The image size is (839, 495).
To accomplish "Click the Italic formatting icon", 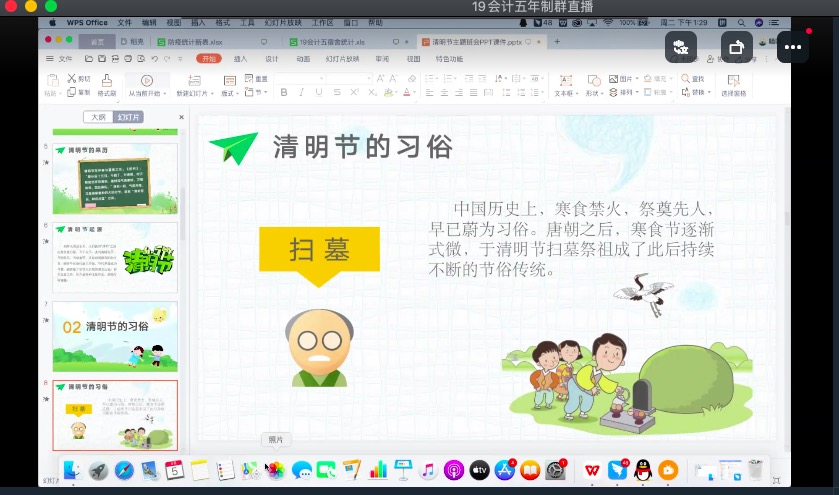I will click(300, 93).
